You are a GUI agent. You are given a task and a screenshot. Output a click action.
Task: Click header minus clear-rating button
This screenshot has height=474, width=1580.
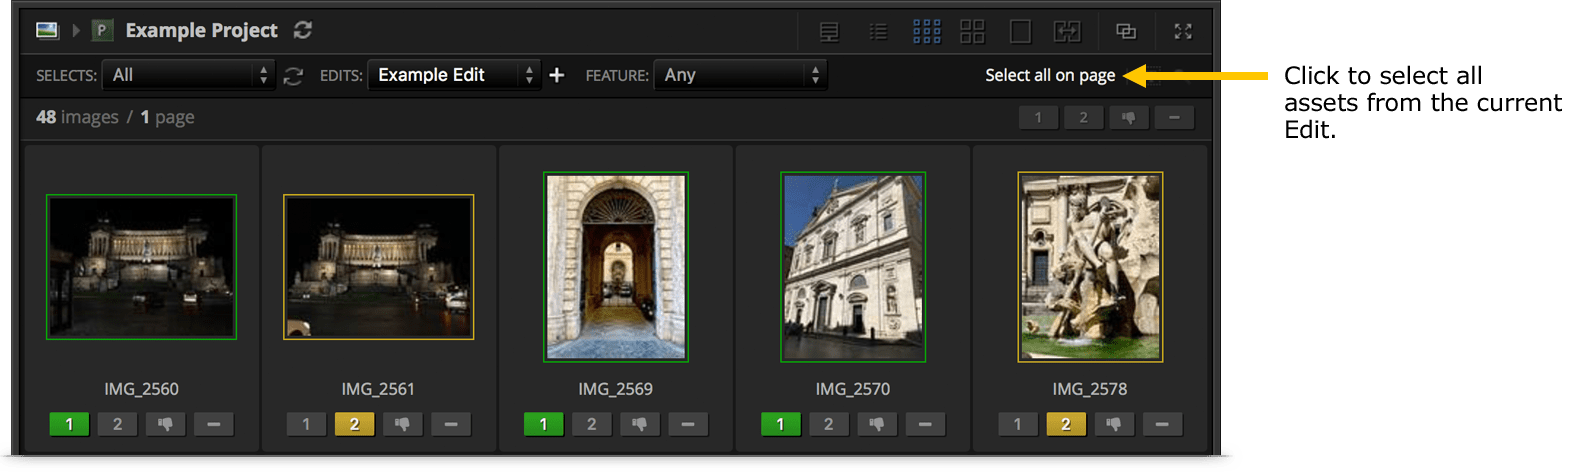(x=1174, y=118)
